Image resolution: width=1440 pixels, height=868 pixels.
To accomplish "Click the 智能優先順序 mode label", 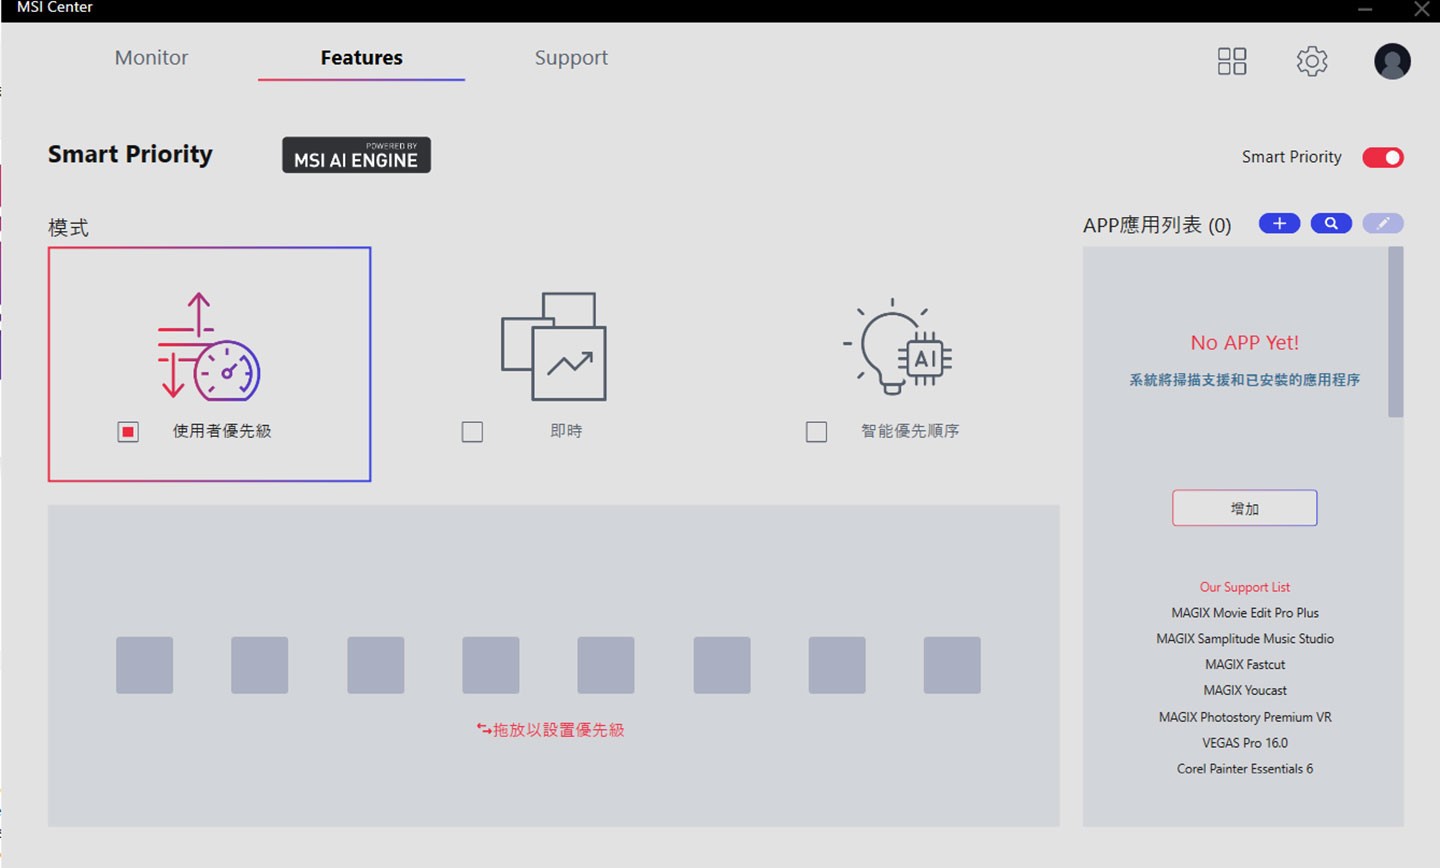I will pos(910,431).
